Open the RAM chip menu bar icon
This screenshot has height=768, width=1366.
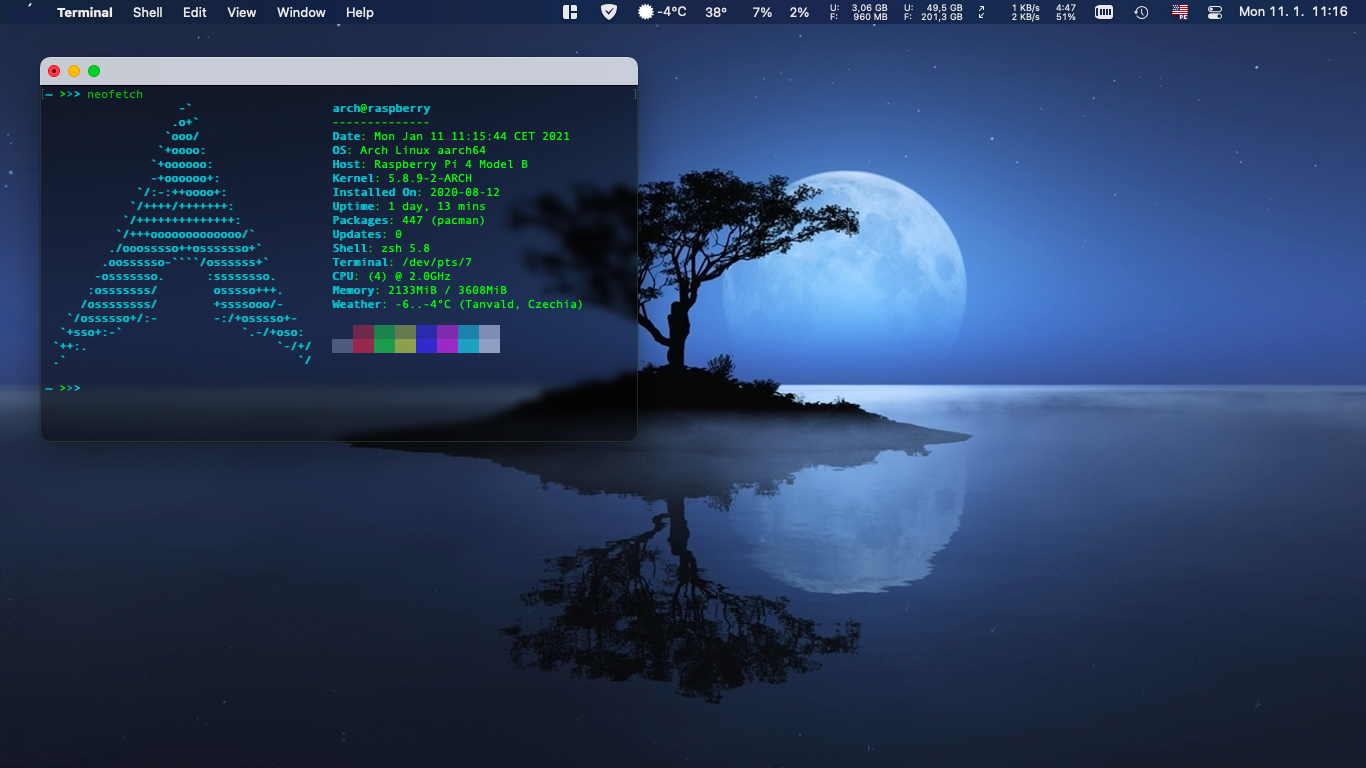click(1104, 12)
